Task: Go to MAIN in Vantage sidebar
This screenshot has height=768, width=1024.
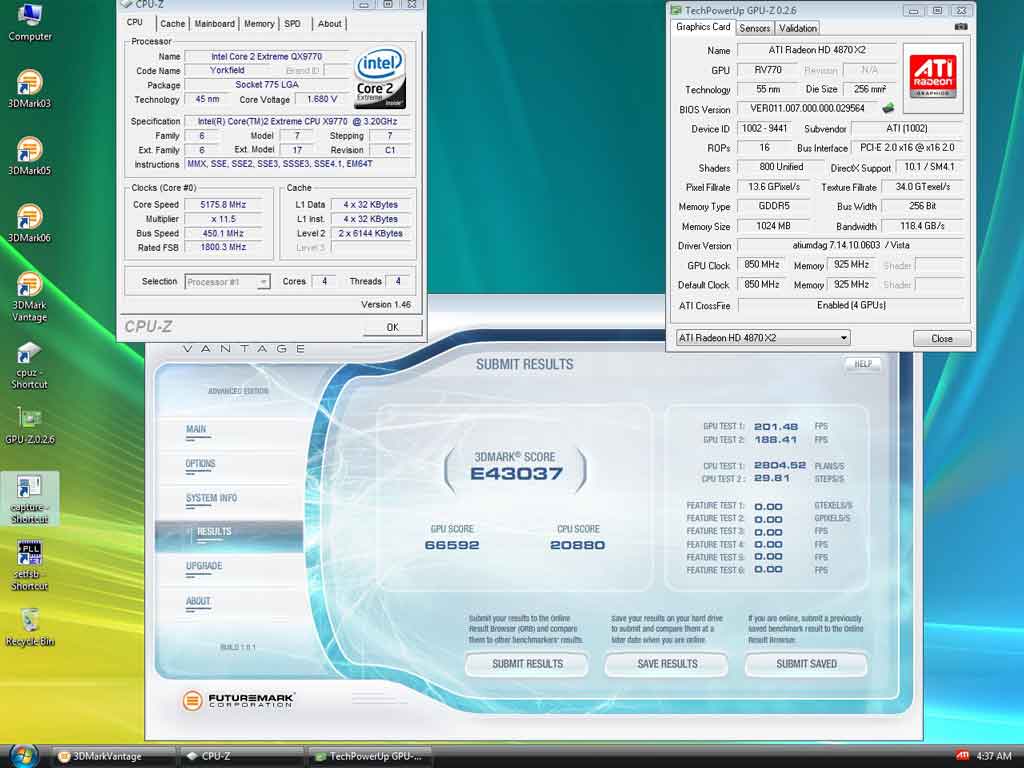Action: coord(196,429)
